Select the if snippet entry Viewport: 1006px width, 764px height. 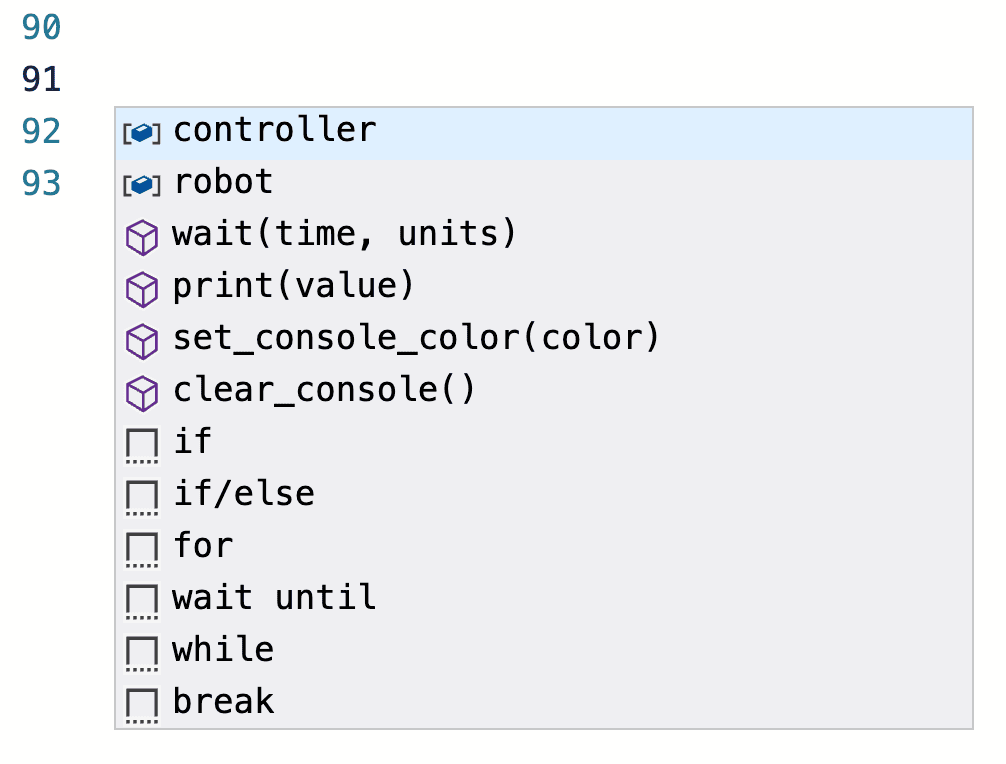(197, 441)
